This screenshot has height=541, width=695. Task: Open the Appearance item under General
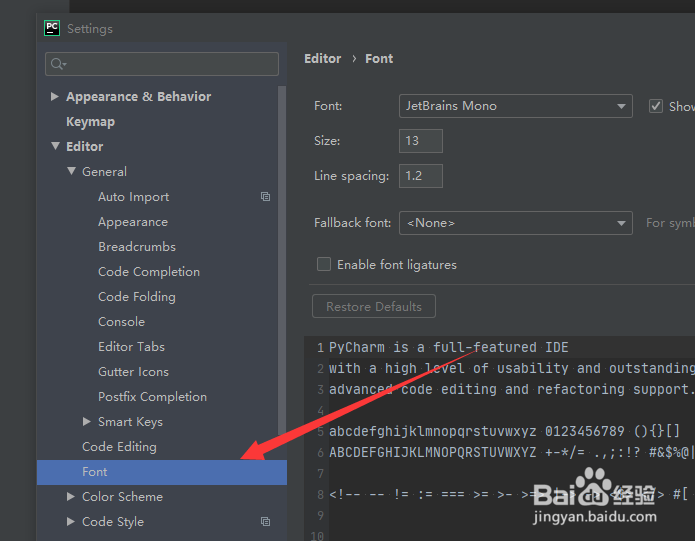(133, 222)
